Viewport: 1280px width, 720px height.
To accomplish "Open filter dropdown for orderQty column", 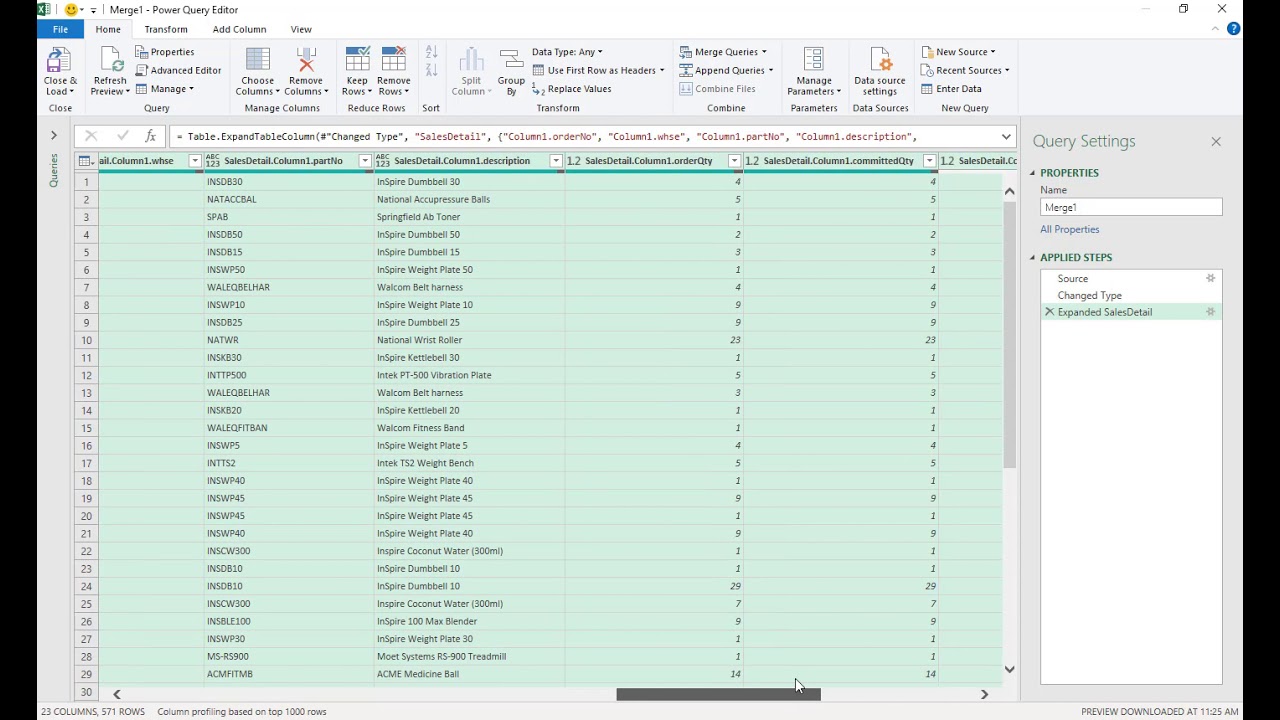I will click(734, 161).
